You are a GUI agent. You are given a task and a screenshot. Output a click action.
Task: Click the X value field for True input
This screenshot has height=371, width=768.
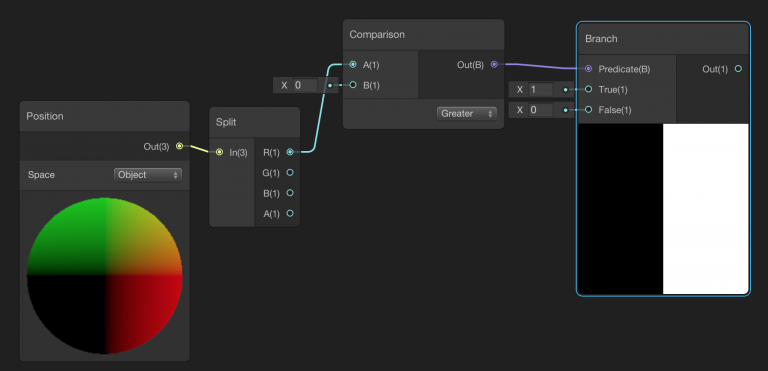(x=541, y=90)
